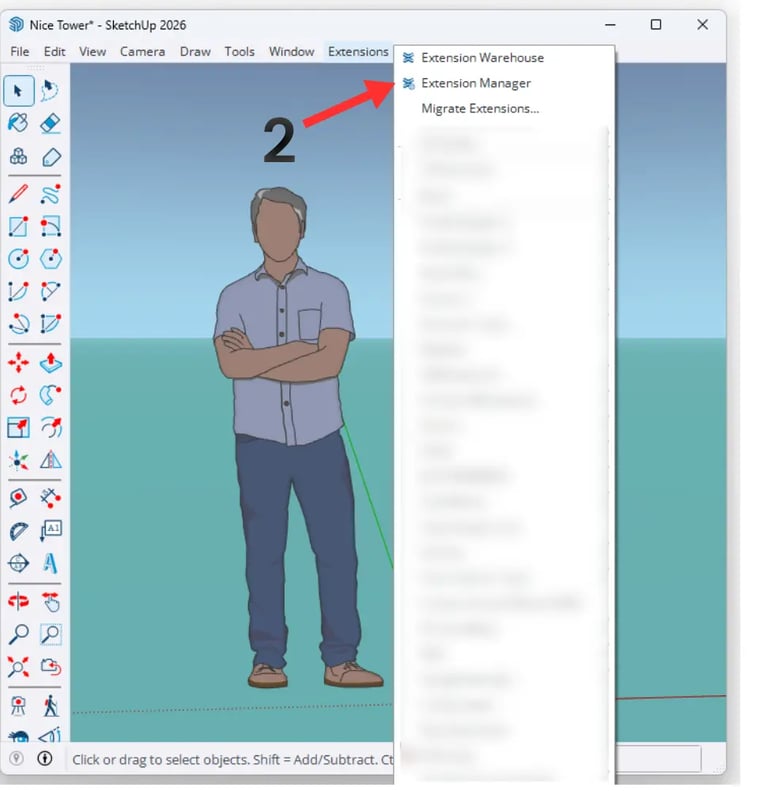Maximize the SketchUp window
Viewport: 768px width, 791px height.
point(655,24)
